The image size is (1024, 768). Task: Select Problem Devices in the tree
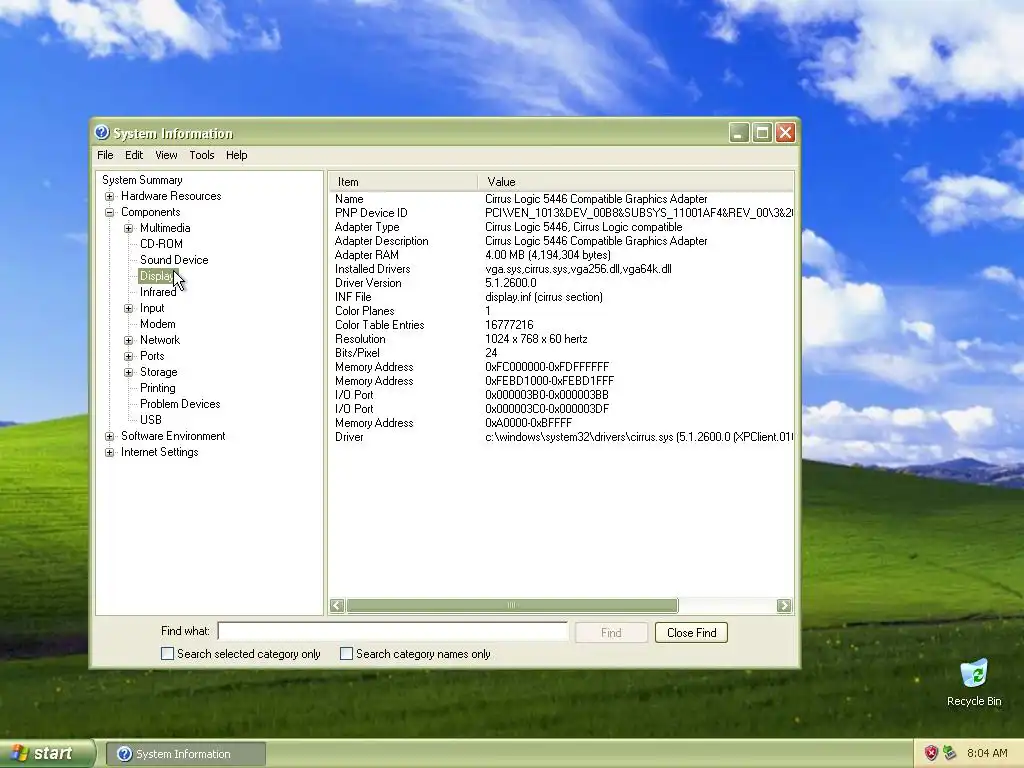click(x=180, y=404)
